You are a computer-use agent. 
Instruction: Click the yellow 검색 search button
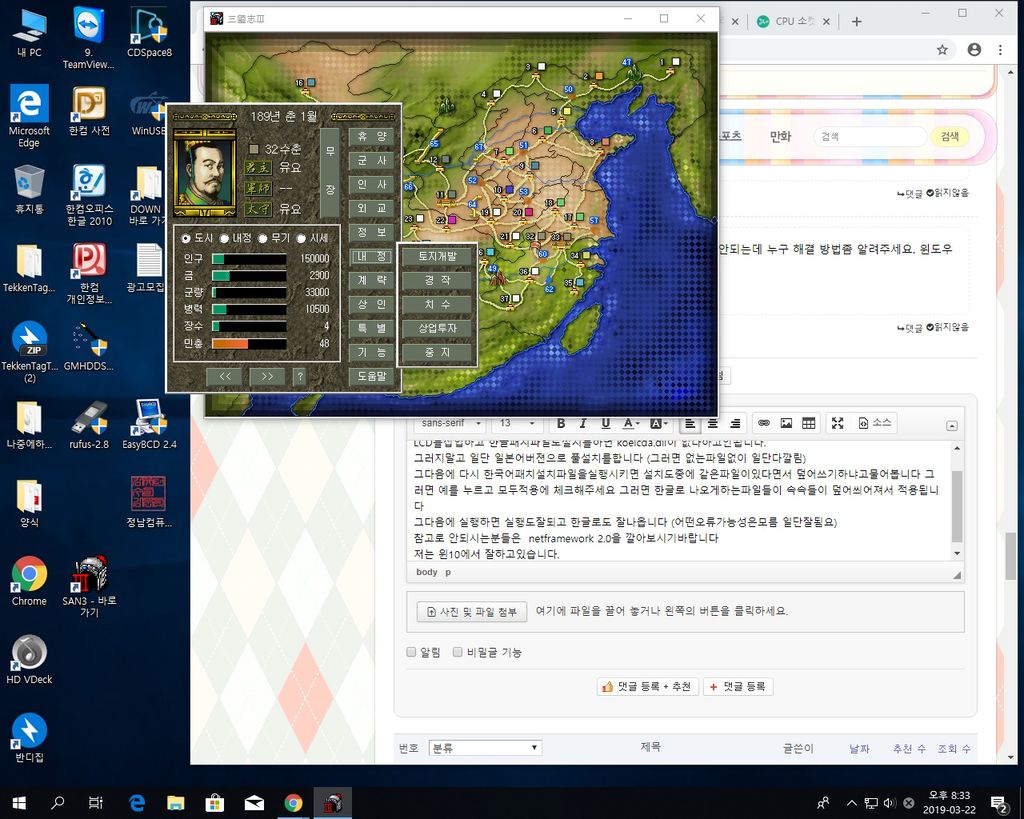tap(950, 136)
